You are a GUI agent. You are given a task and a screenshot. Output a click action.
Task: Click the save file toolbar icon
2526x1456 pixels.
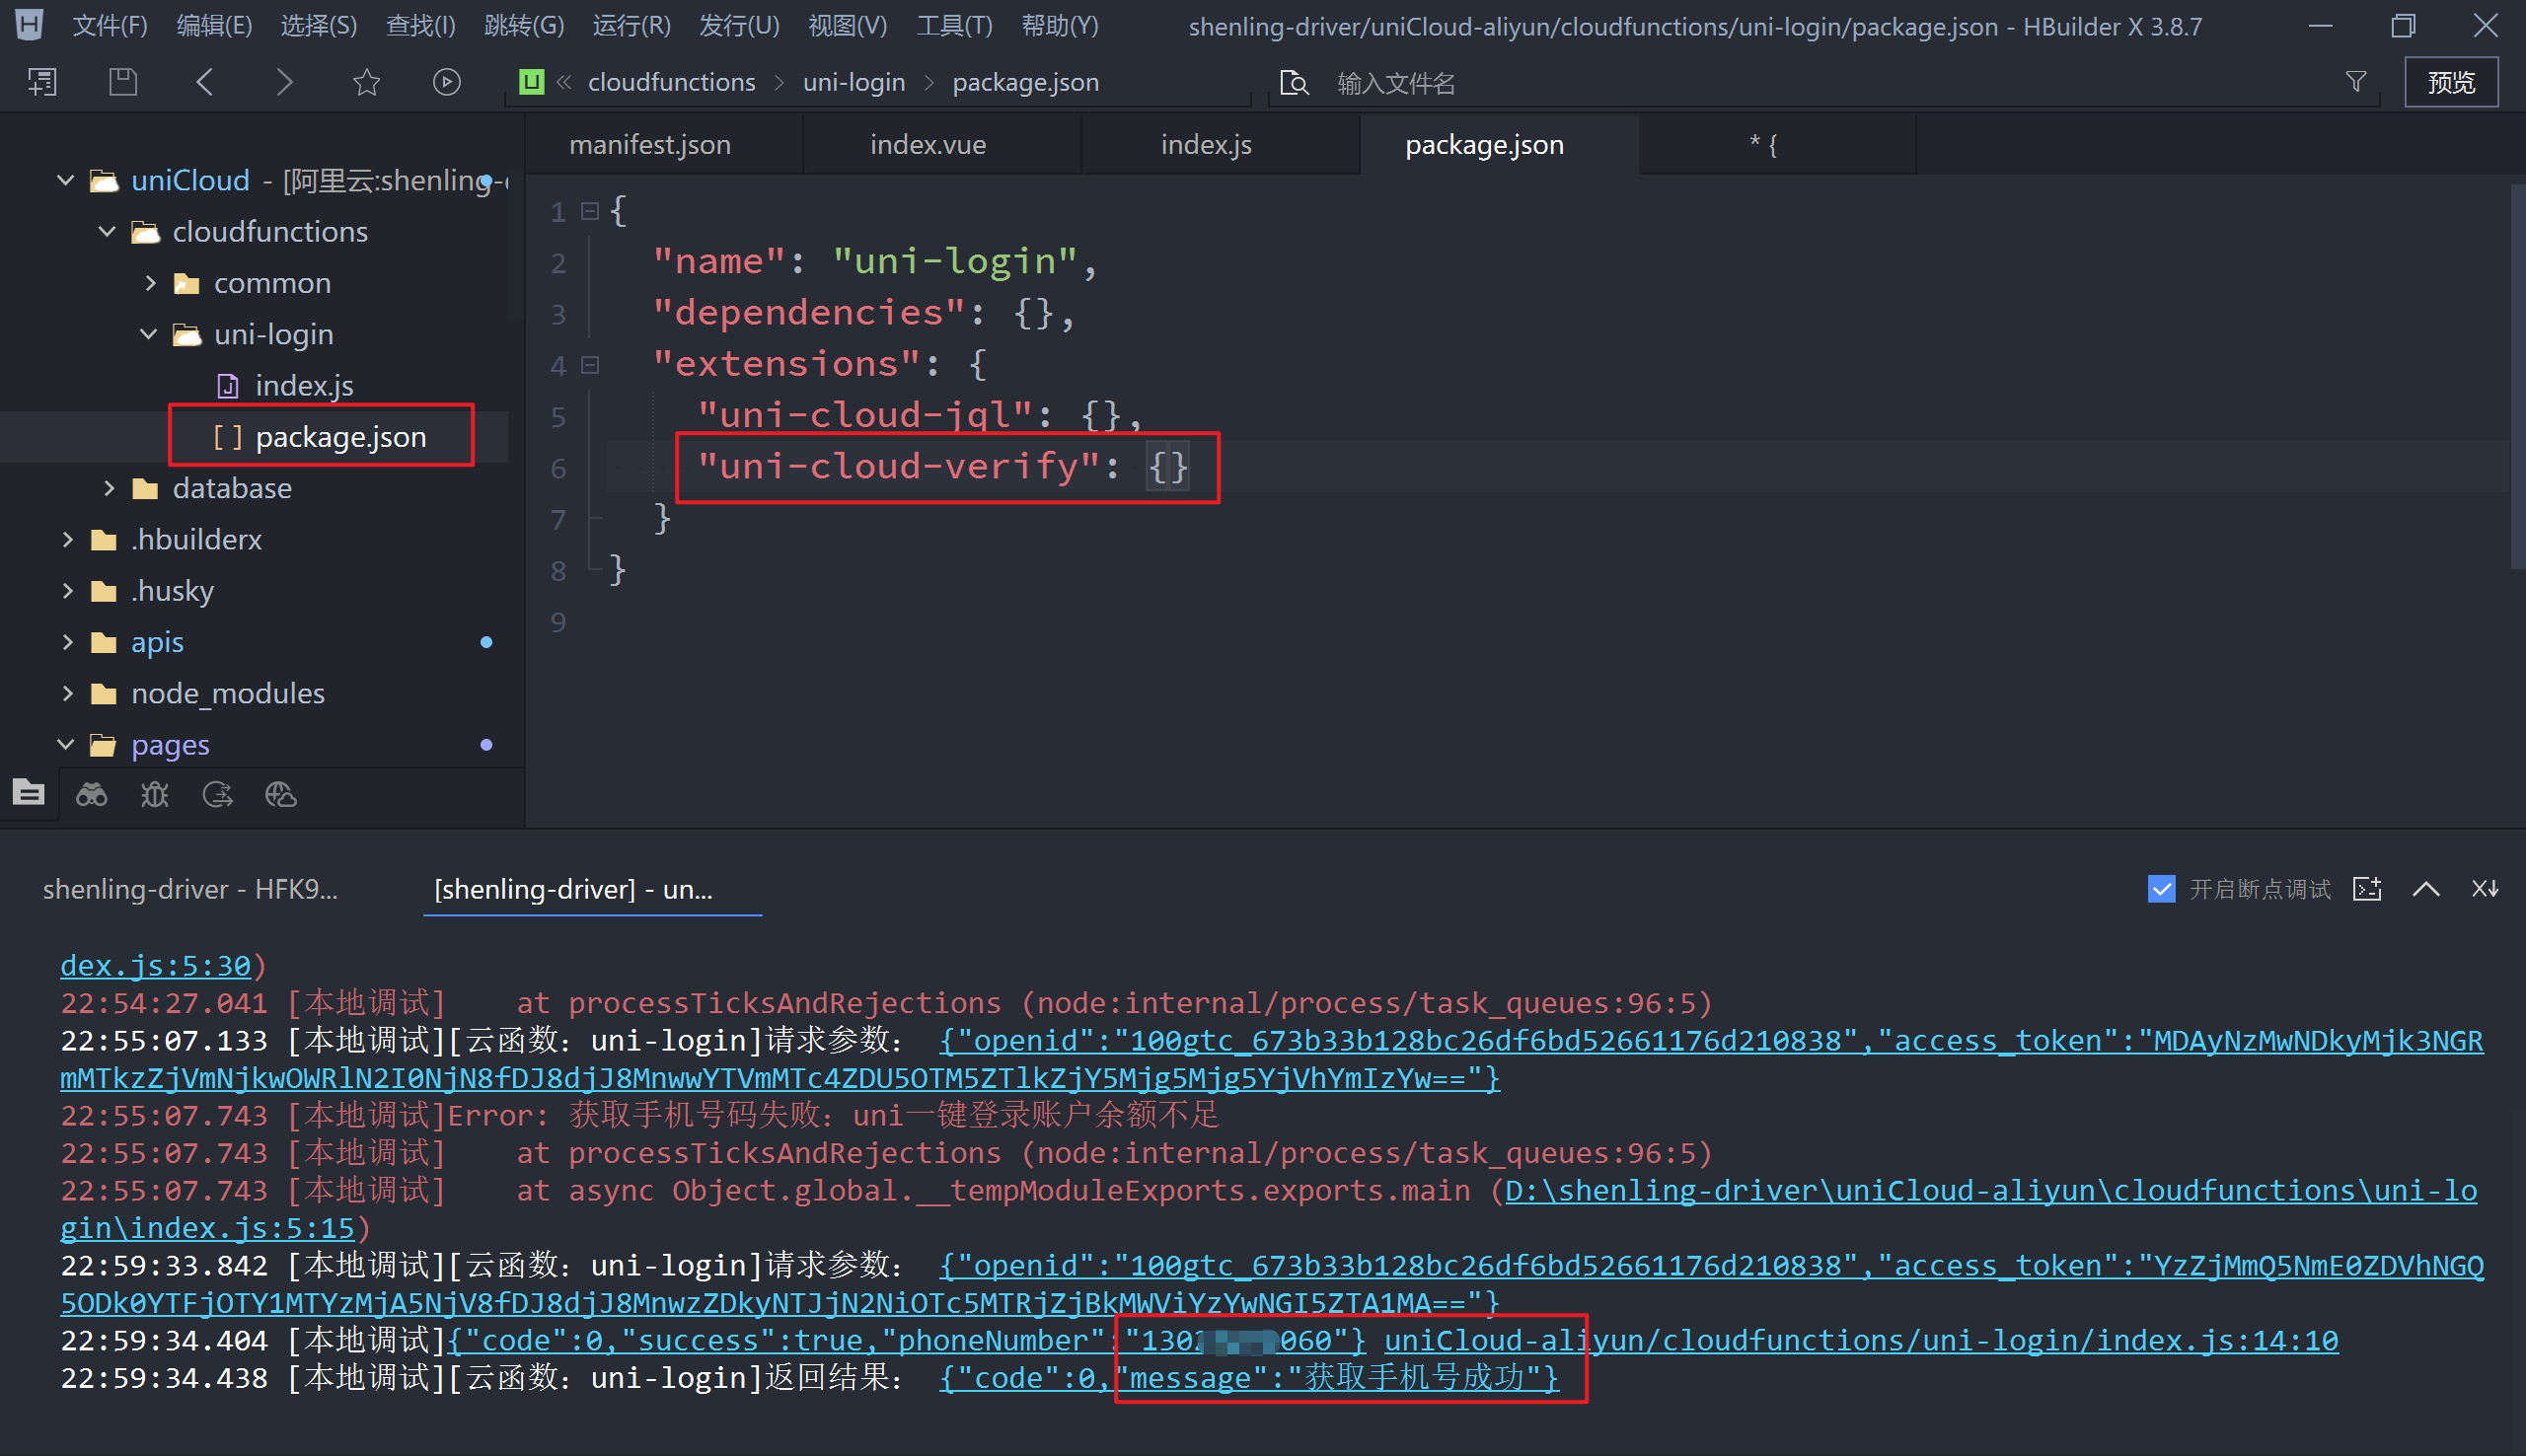tap(123, 82)
